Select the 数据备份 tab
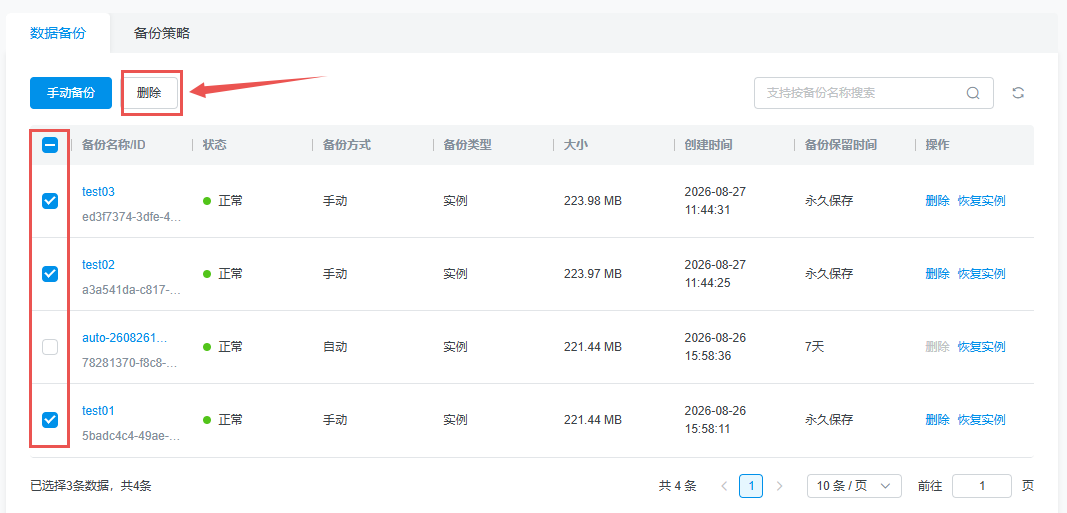 (x=59, y=33)
